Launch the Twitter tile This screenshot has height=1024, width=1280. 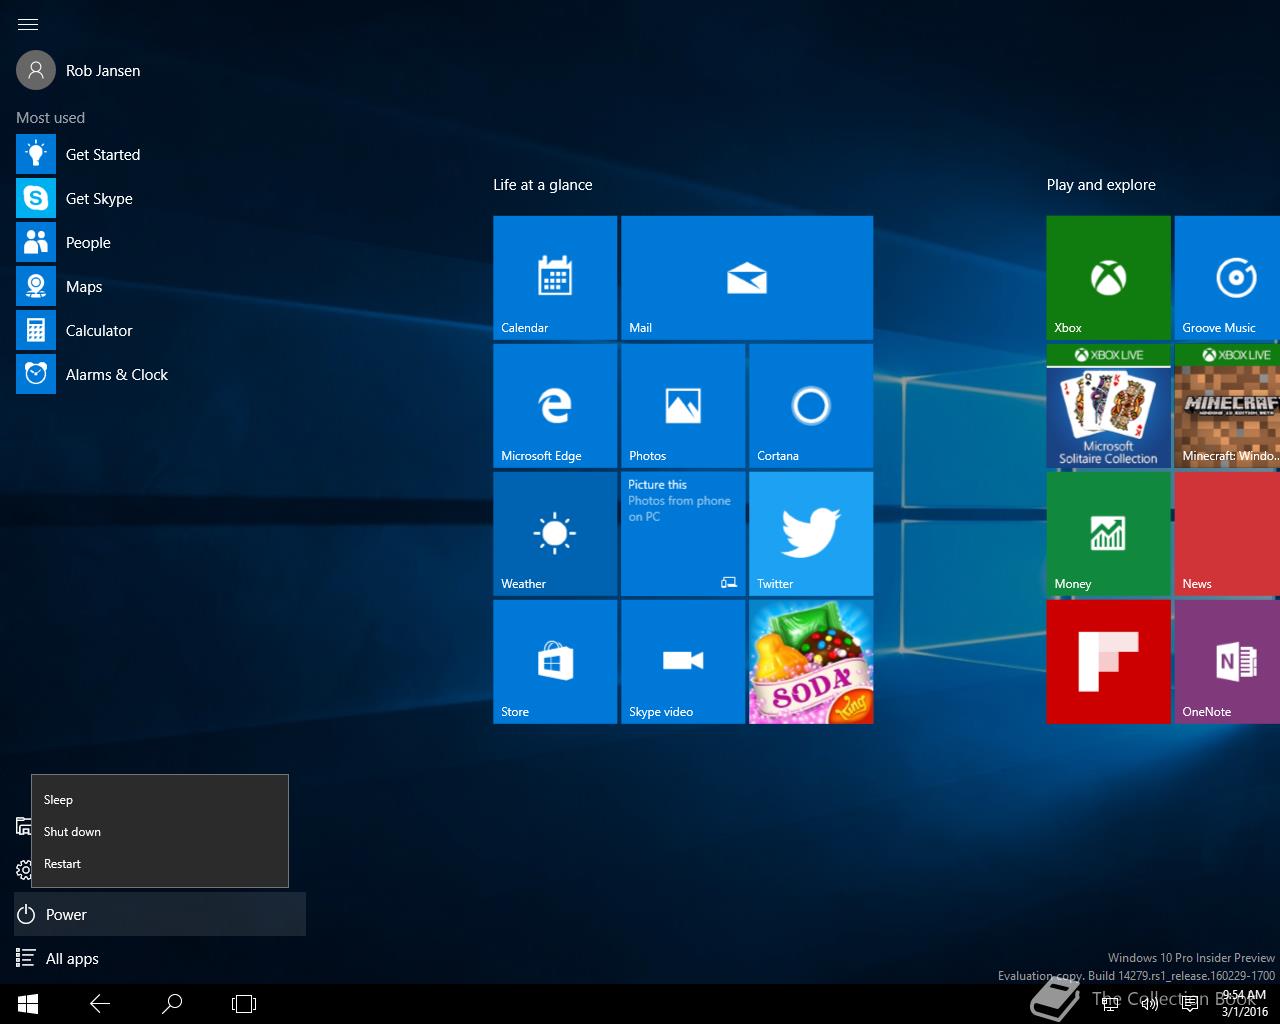811,534
